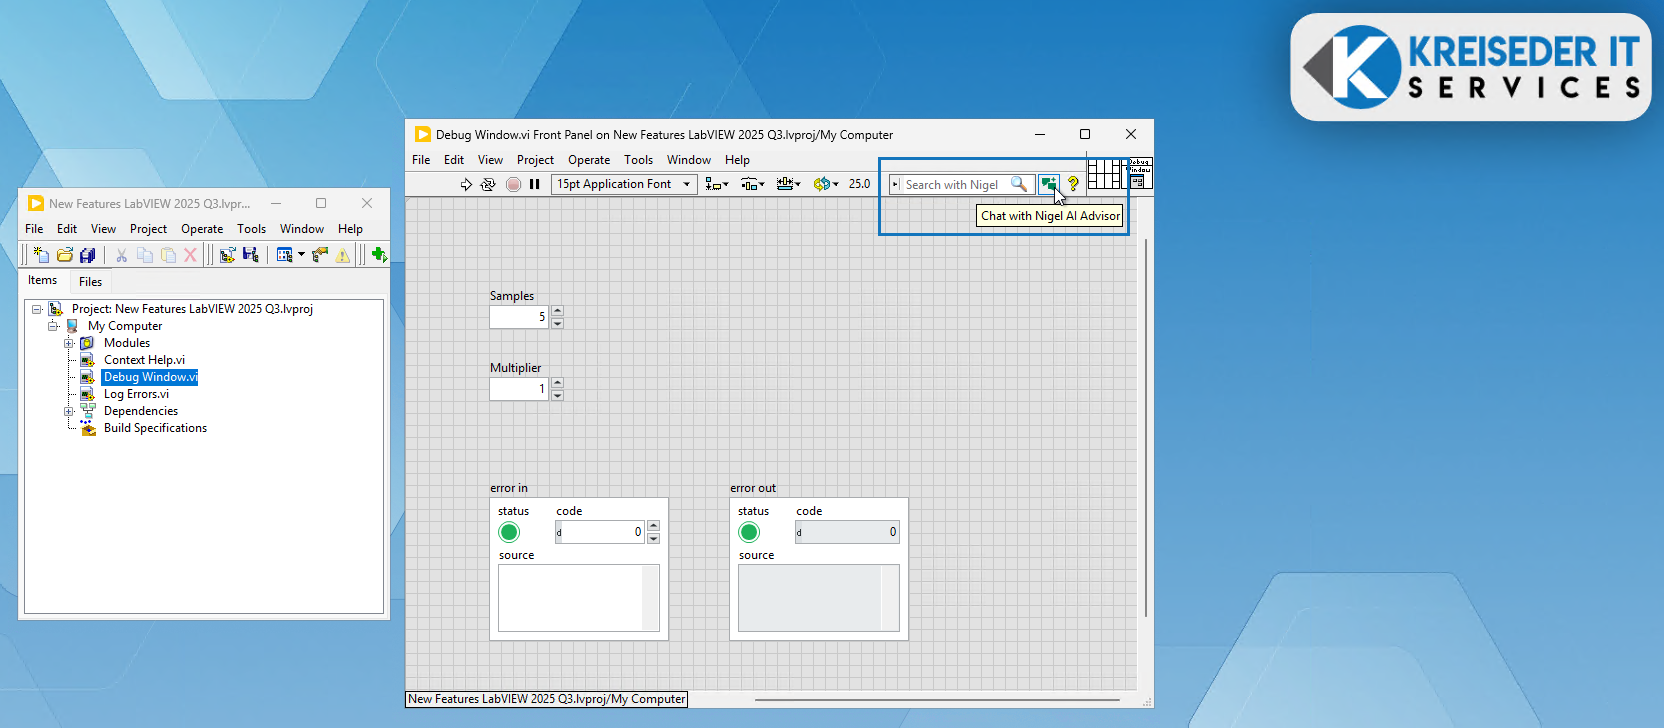
Task: Click the Cut scissors icon in Project Explorer
Action: point(121,255)
